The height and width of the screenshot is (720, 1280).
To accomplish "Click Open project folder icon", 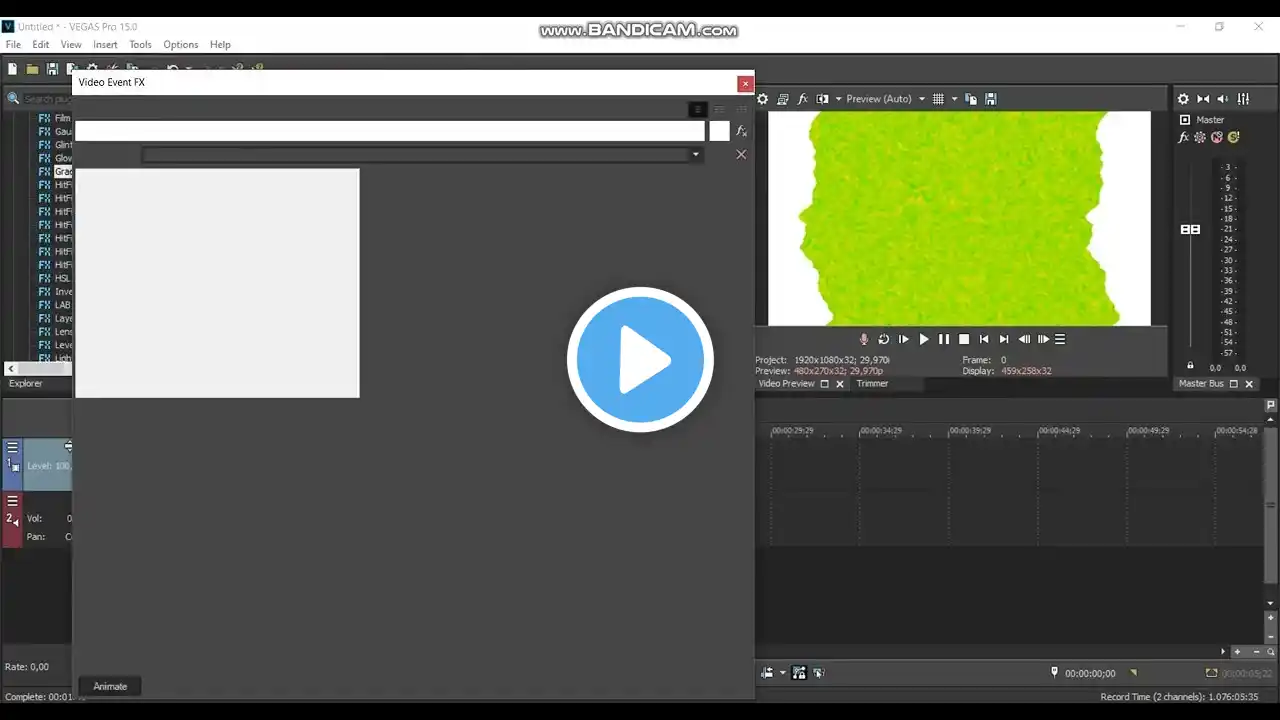I will (32, 69).
